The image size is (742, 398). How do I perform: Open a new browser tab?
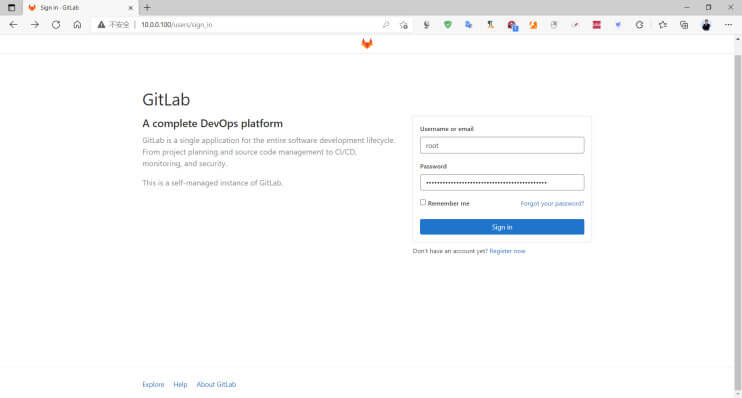pos(147,8)
